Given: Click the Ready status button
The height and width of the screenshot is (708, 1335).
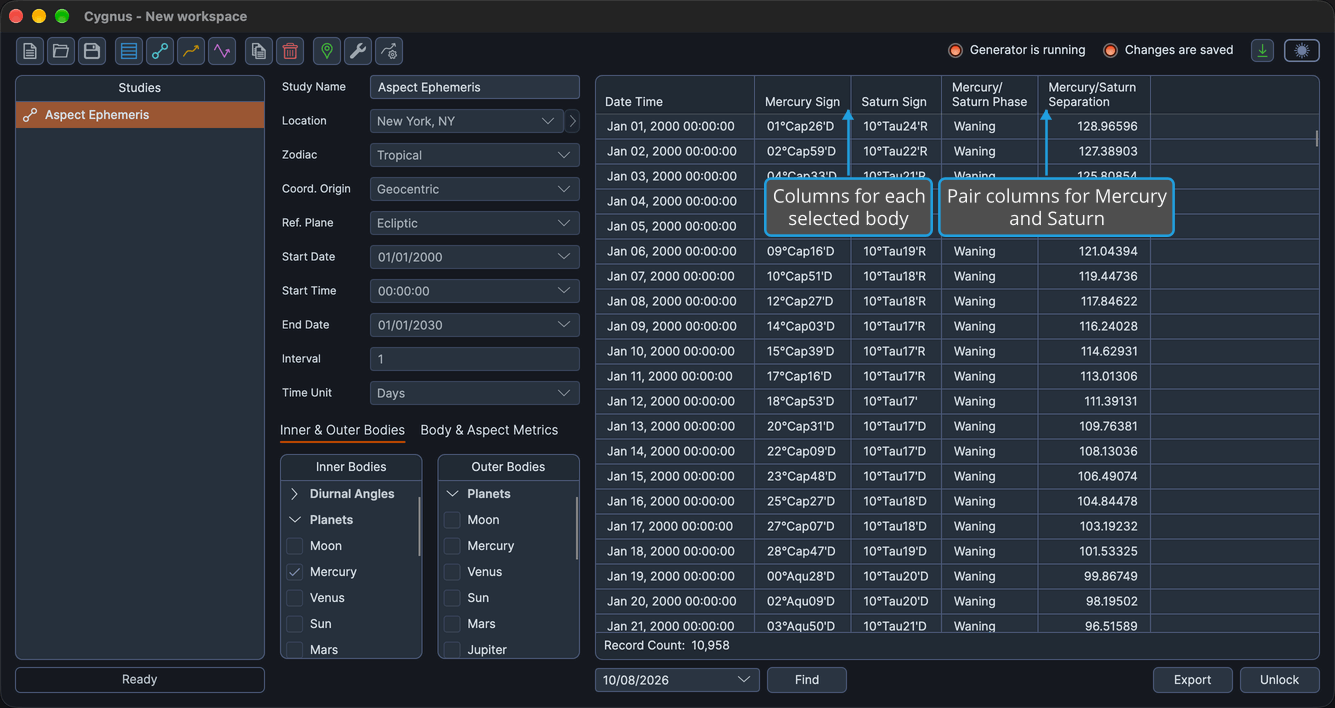Looking at the screenshot, I should pos(140,680).
